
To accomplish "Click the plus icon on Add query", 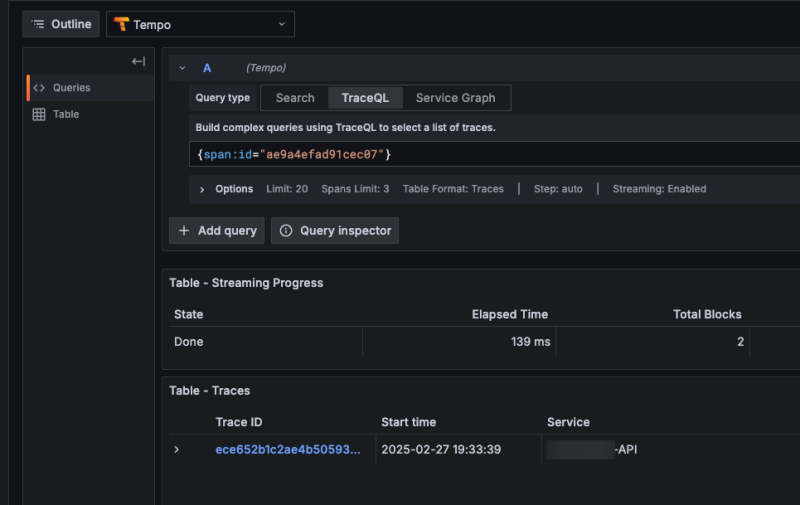I will point(184,231).
